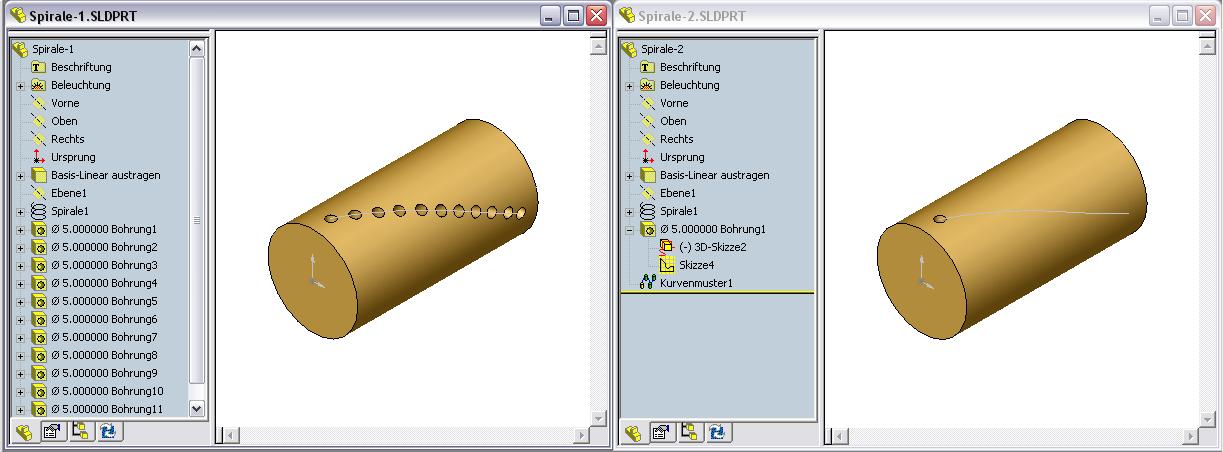Select 'Ø 5.000000 Bohrung3' text in Spirale-1
This screenshot has width=1223, height=452.
104,265
